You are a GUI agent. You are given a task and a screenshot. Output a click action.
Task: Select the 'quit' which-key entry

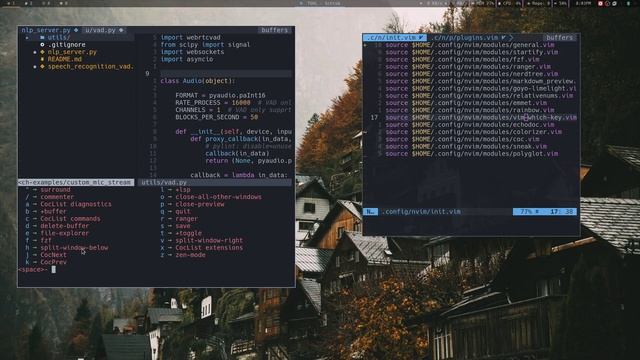(x=183, y=211)
